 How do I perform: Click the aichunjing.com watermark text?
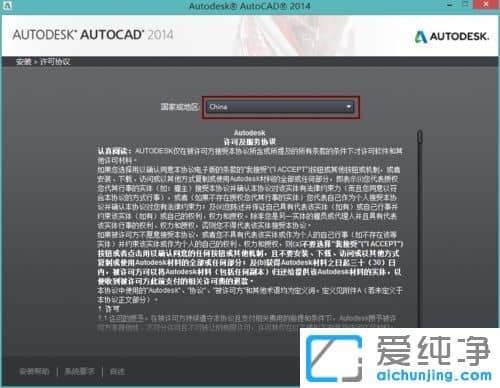(x=434, y=376)
